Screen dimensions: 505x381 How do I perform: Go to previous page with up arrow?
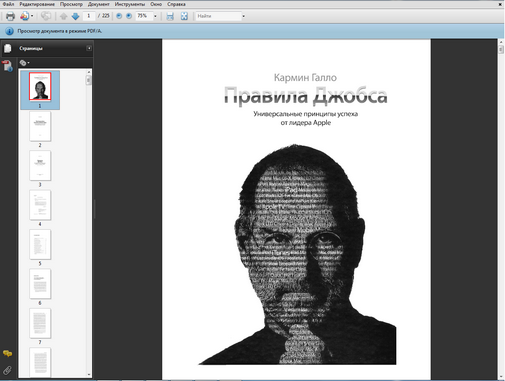(x=64, y=16)
